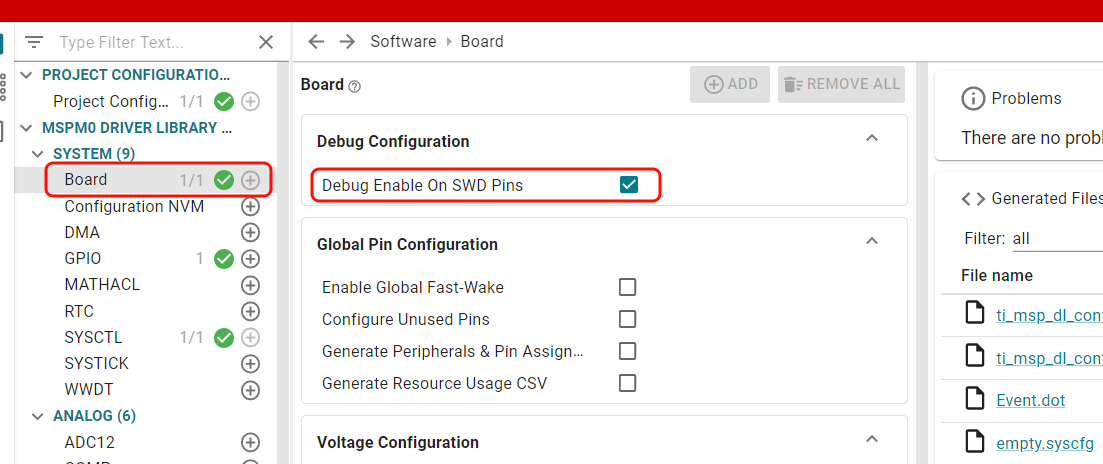Open the Event.dot generated file

coord(1031,401)
